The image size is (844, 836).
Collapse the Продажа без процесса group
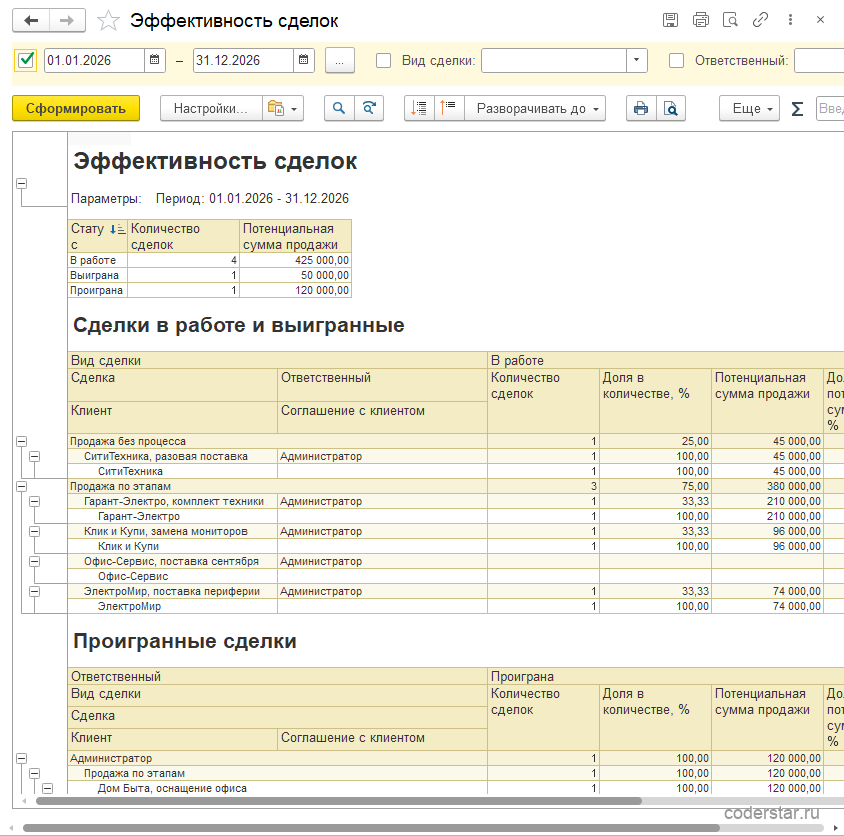point(22,441)
